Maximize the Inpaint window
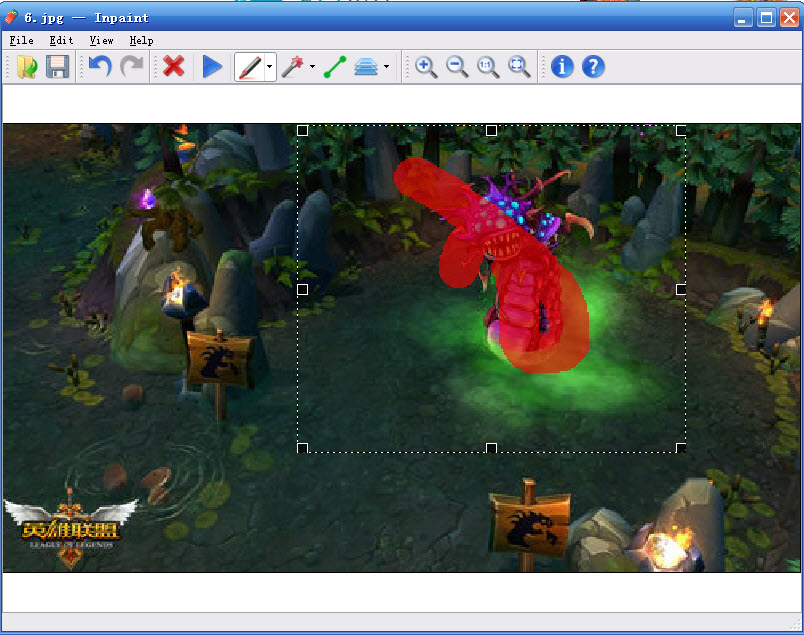 767,18
